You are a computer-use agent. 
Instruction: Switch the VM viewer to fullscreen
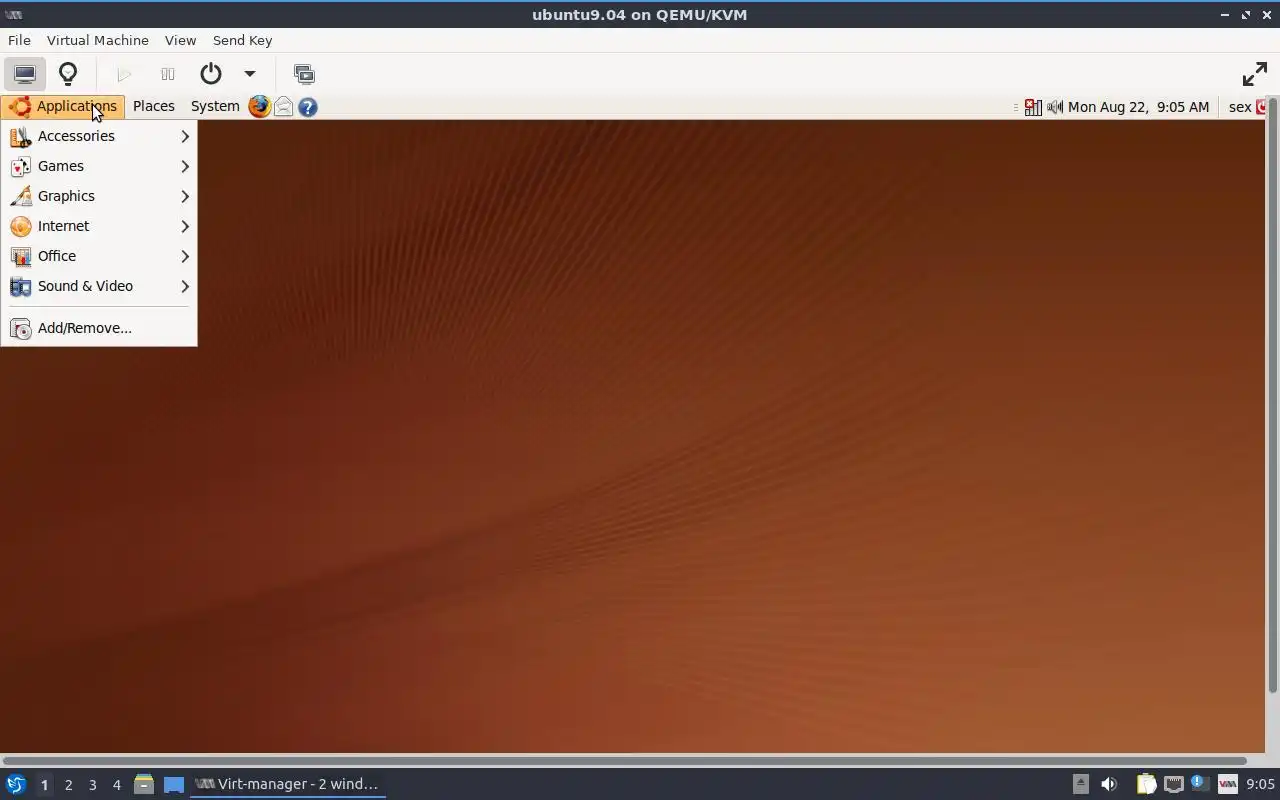pyautogui.click(x=1254, y=74)
